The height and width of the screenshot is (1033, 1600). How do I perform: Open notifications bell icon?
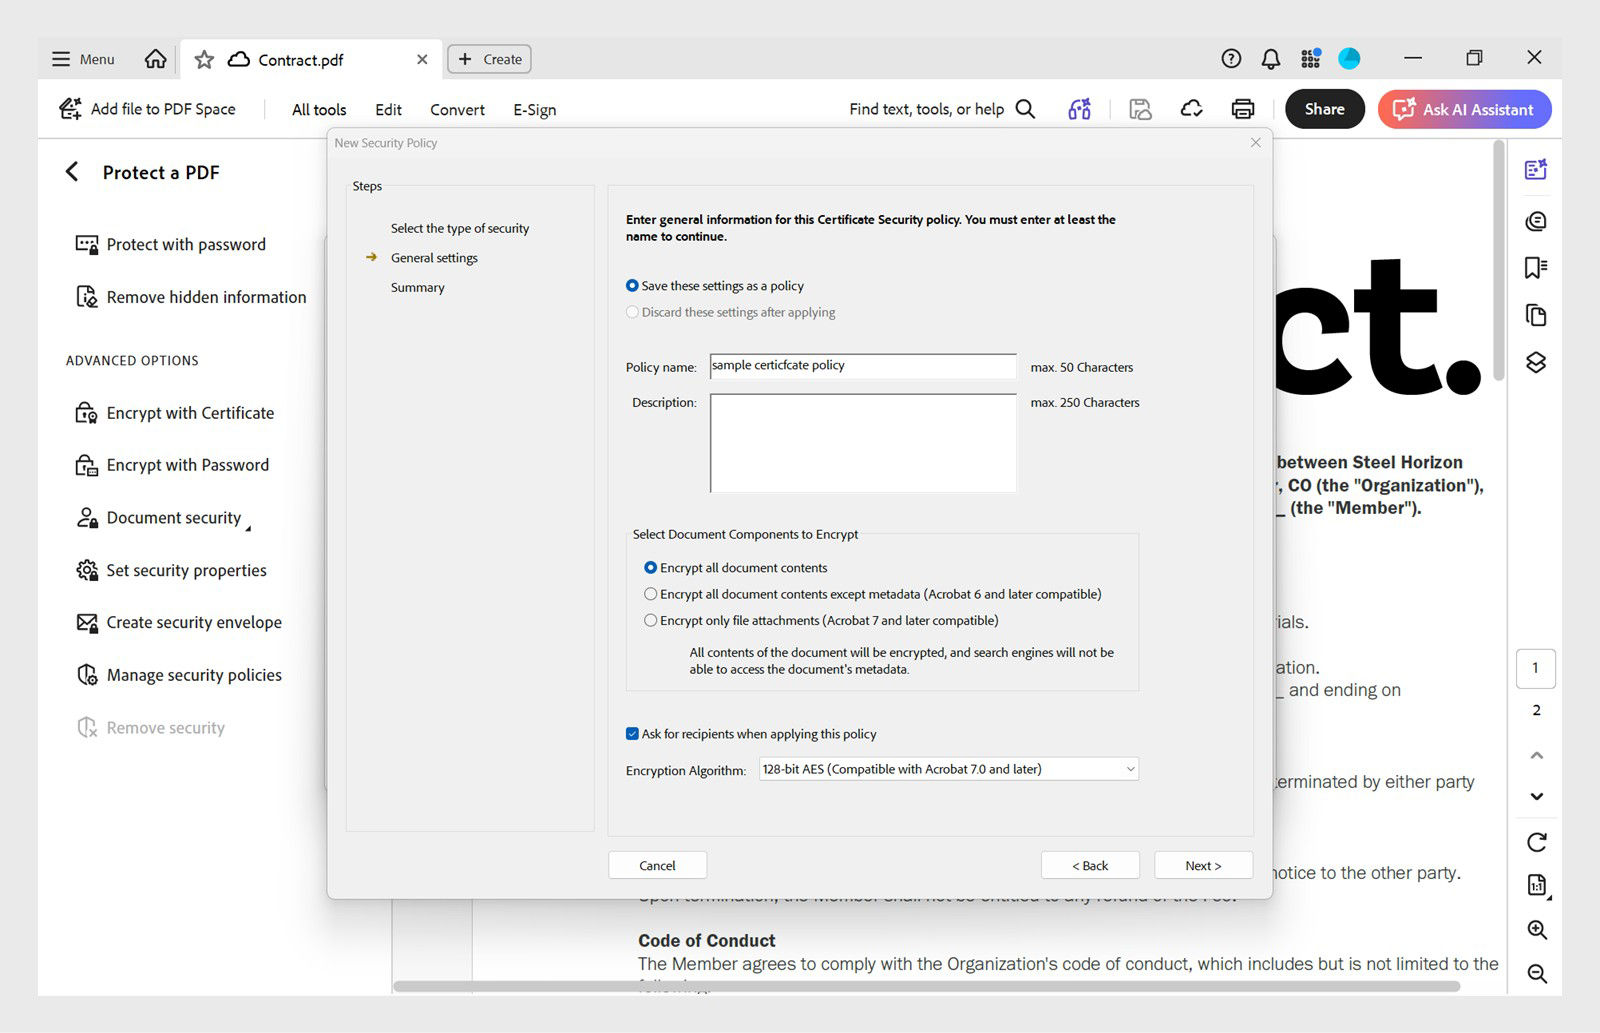click(1270, 59)
